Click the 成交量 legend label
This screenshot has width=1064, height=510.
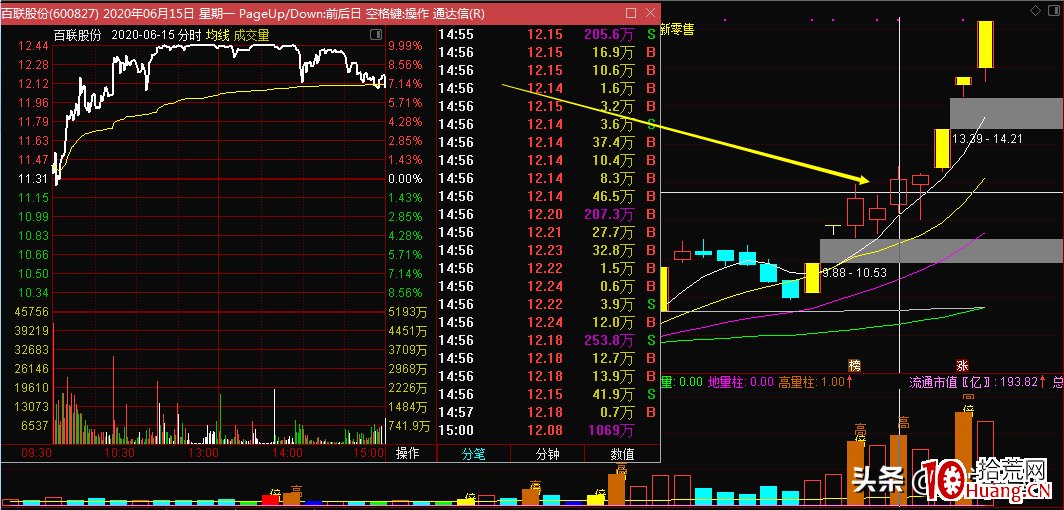click(x=251, y=35)
